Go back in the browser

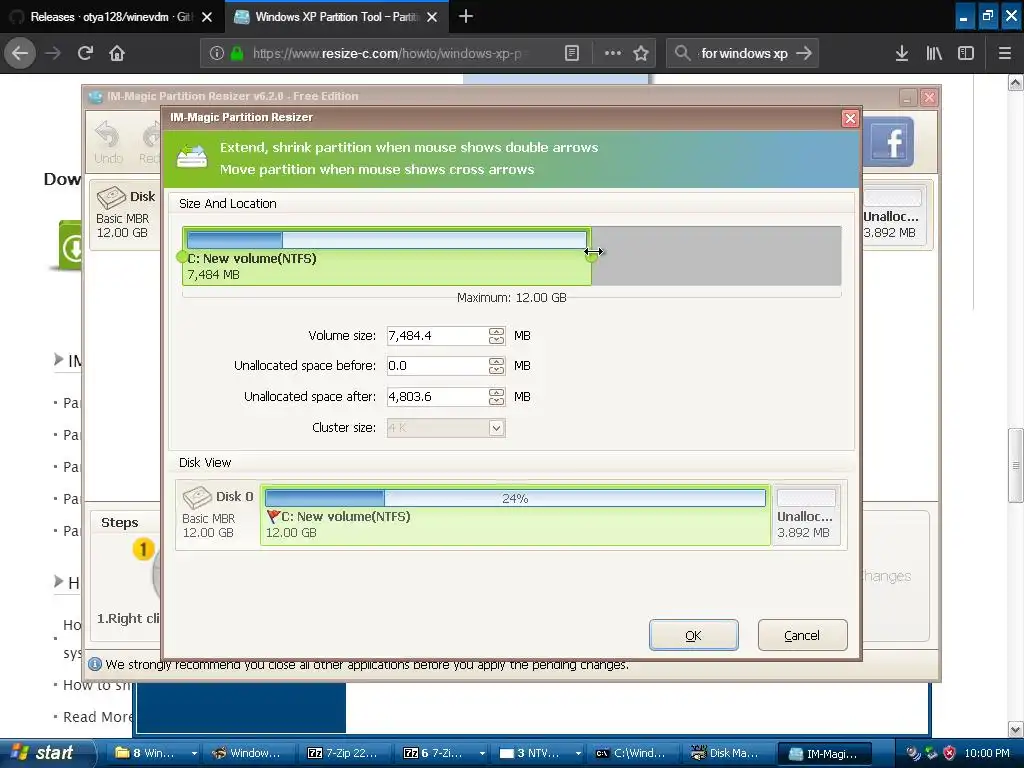(x=20, y=53)
